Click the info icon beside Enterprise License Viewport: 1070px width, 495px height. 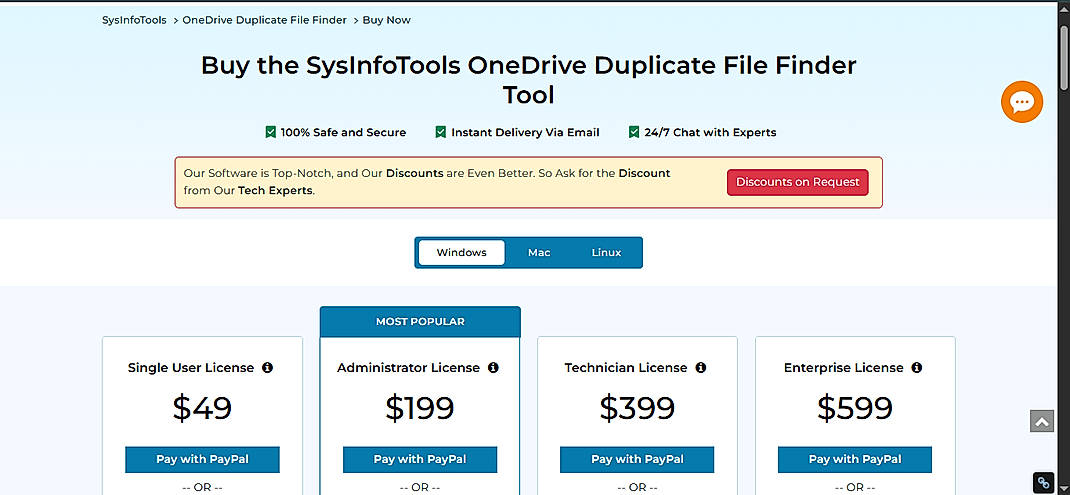pyautogui.click(x=916, y=368)
